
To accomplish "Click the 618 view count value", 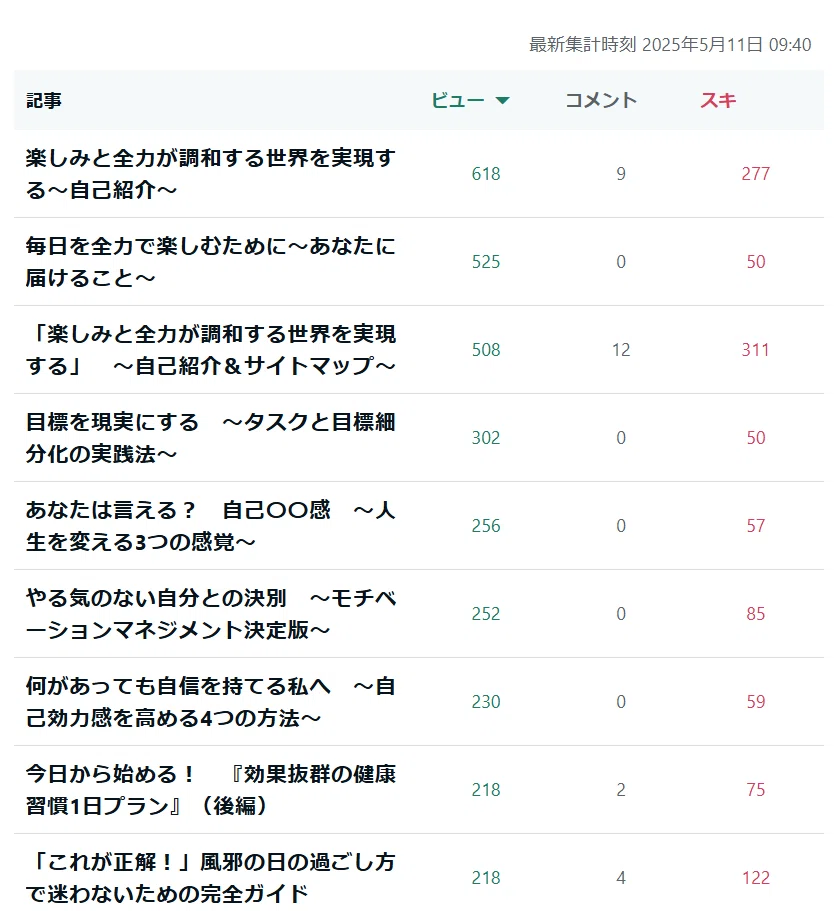I will pos(486,174).
